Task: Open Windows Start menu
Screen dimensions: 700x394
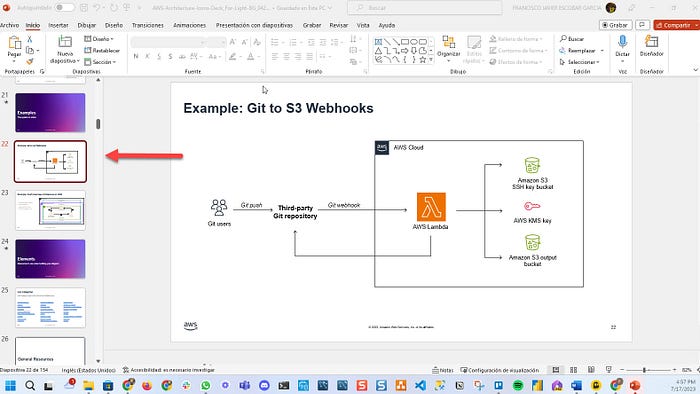Action: pyautogui.click(x=10, y=385)
